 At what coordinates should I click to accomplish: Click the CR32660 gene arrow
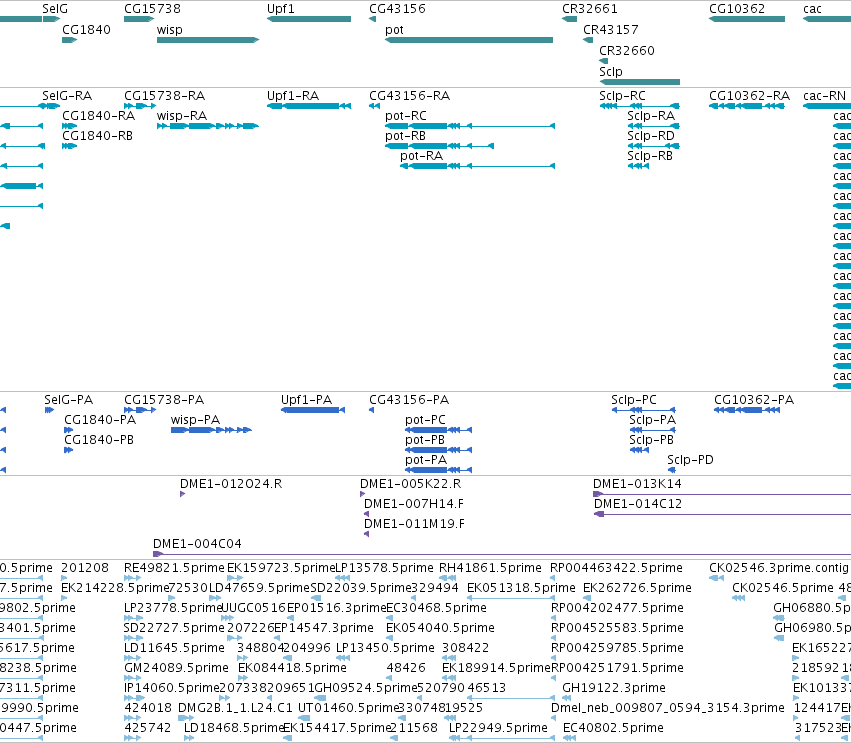coord(604,61)
